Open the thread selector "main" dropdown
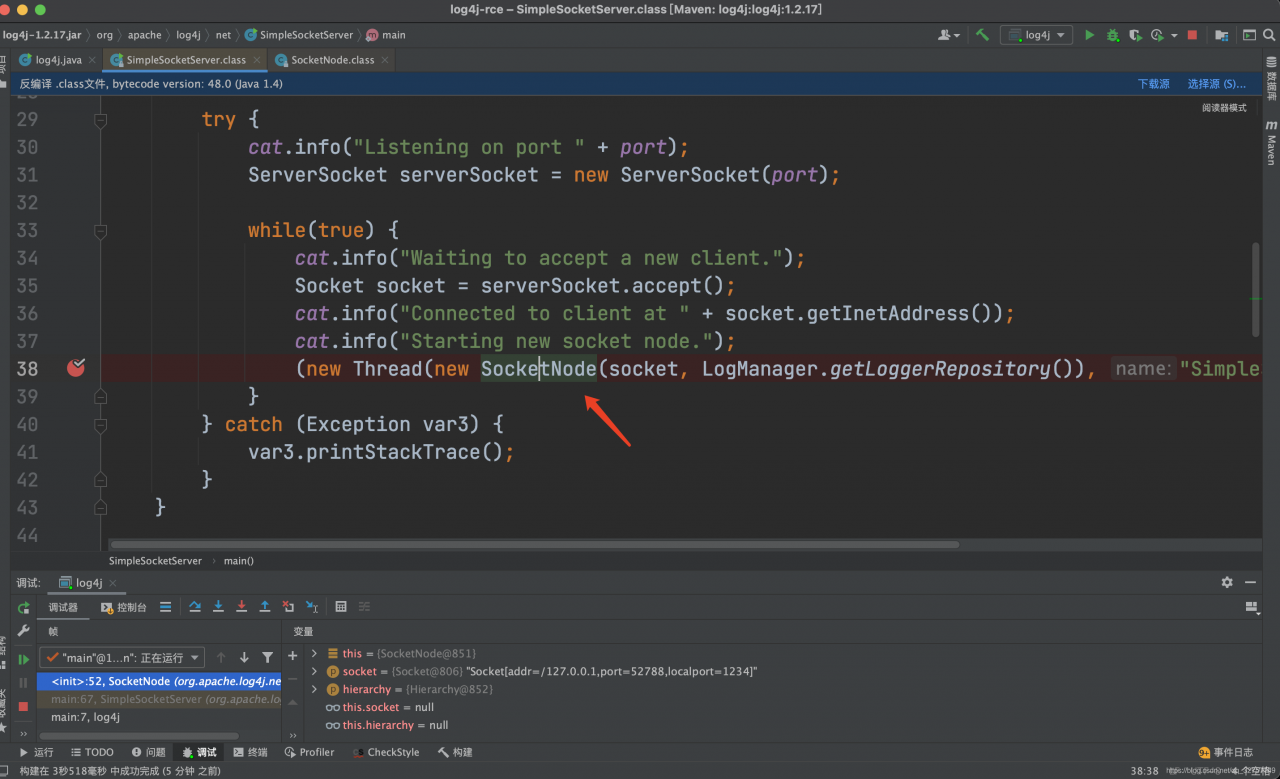The height and width of the screenshot is (779, 1280). click(122, 657)
